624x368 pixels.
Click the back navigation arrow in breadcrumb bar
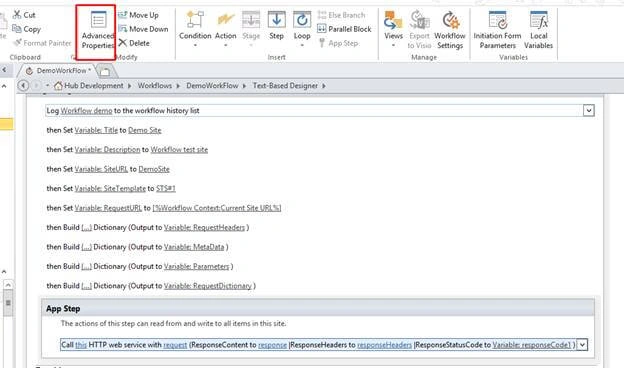click(x=23, y=86)
